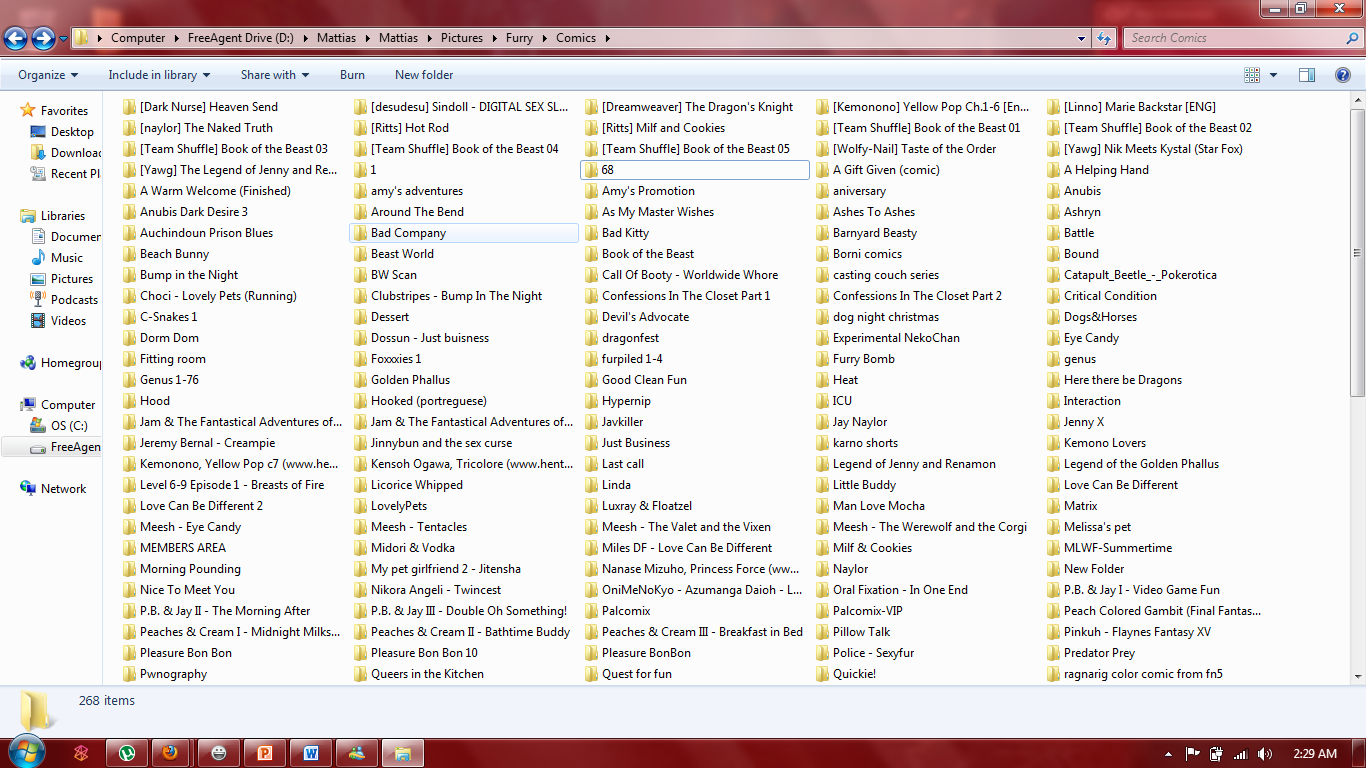1366x768 pixels.
Task: Click the Music library icon
Action: [38, 257]
